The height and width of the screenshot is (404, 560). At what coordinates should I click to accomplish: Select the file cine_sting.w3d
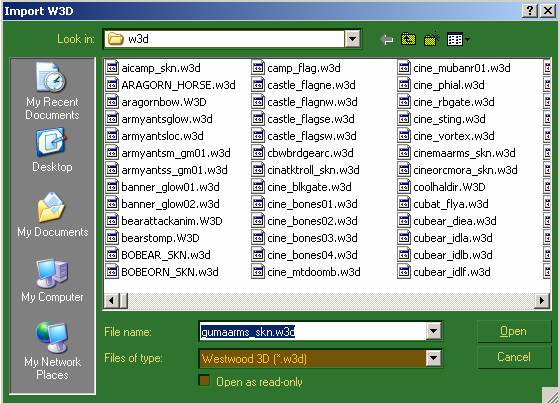[442, 119]
